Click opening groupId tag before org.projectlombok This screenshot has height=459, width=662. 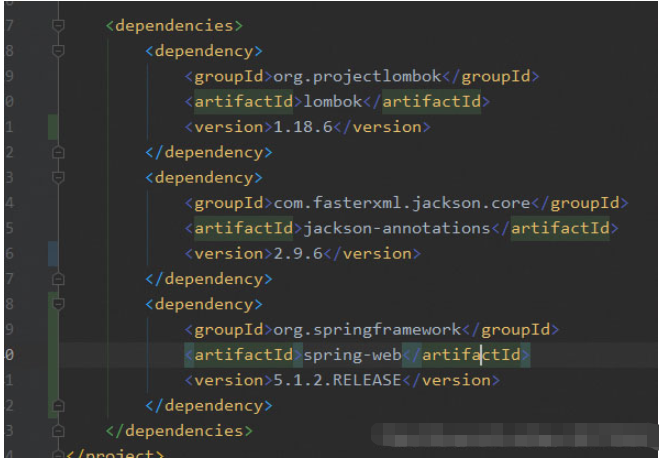(x=229, y=76)
